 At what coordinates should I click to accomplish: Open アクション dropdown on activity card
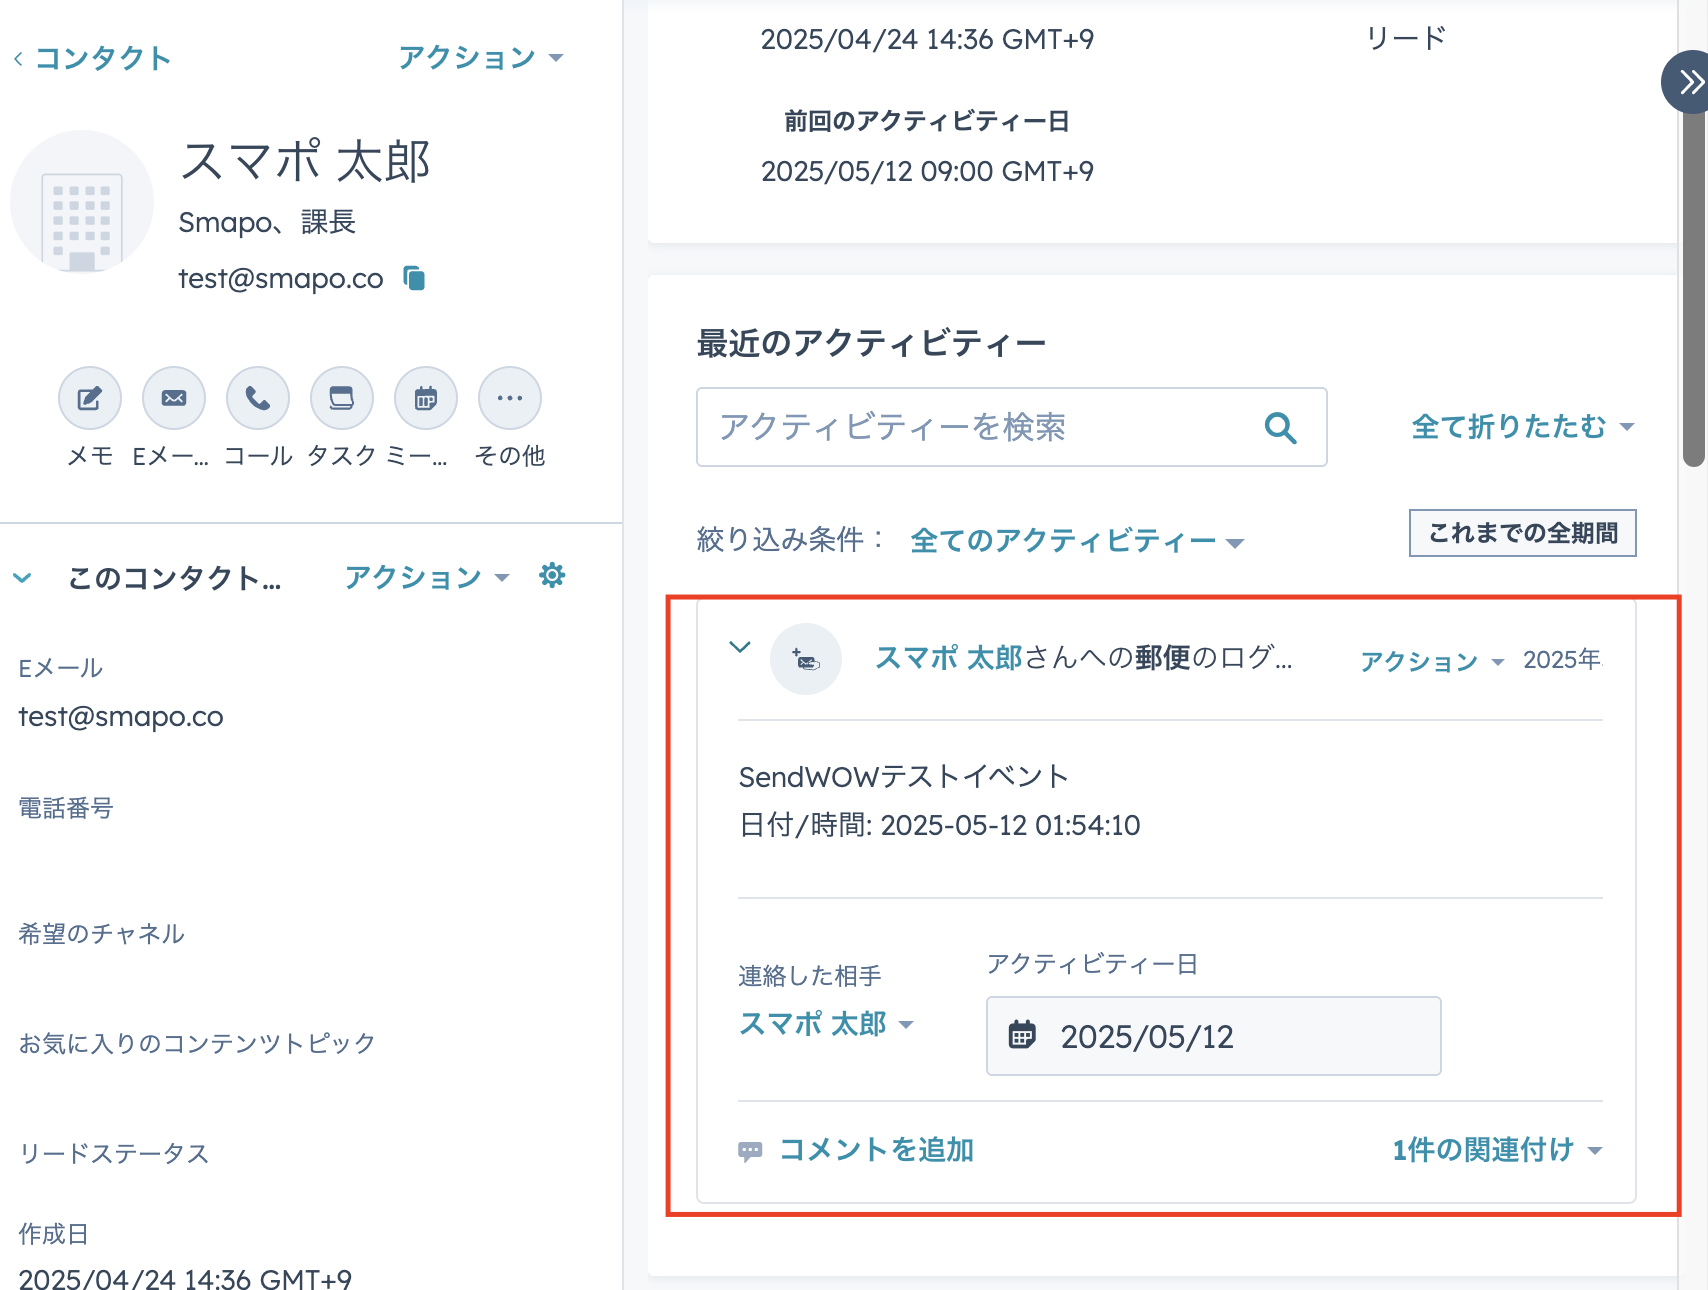[x=1432, y=661]
